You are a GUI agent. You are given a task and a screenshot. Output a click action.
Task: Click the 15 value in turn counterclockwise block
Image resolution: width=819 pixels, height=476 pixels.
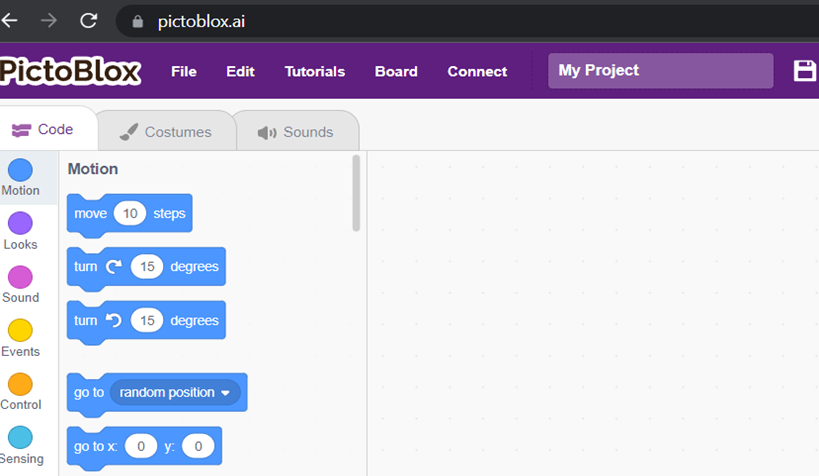pyautogui.click(x=147, y=320)
